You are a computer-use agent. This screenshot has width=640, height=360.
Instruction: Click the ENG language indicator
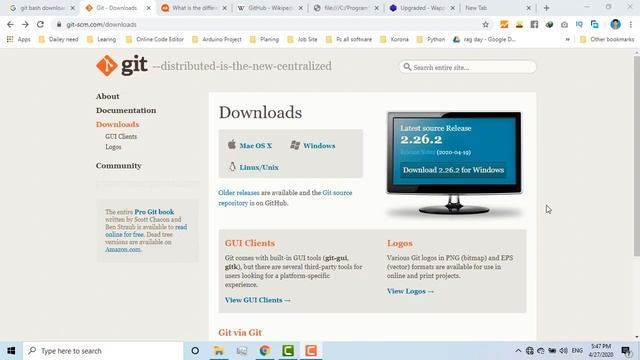(x=577, y=351)
